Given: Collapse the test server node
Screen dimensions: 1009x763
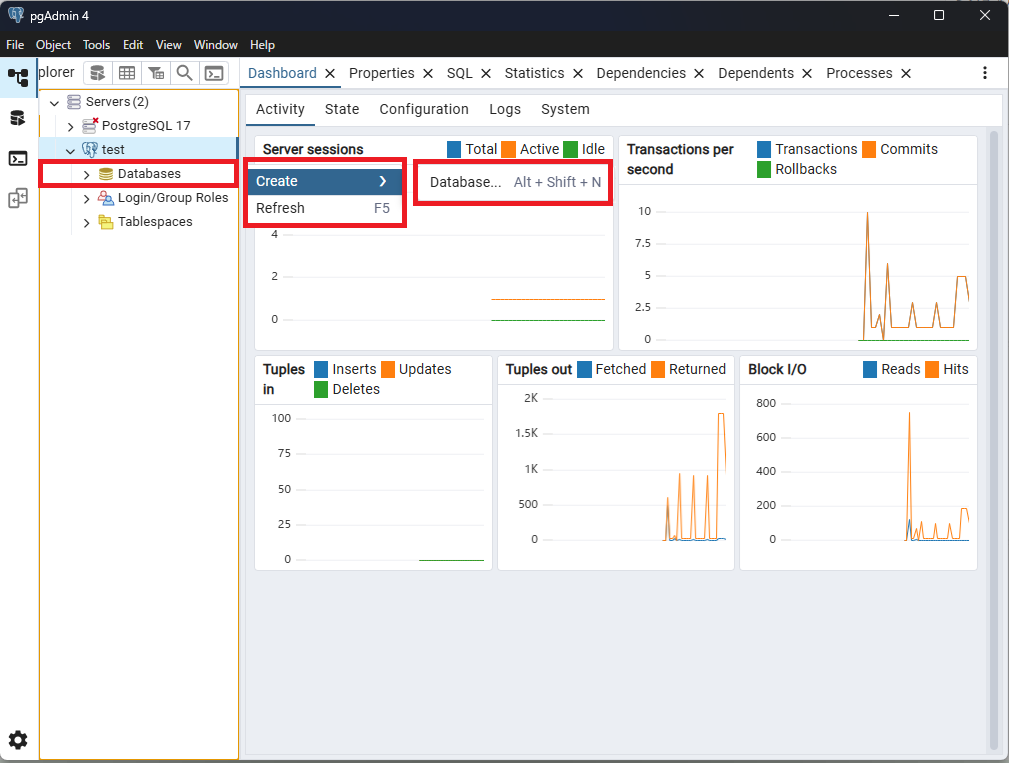Looking at the screenshot, I should point(71,151).
